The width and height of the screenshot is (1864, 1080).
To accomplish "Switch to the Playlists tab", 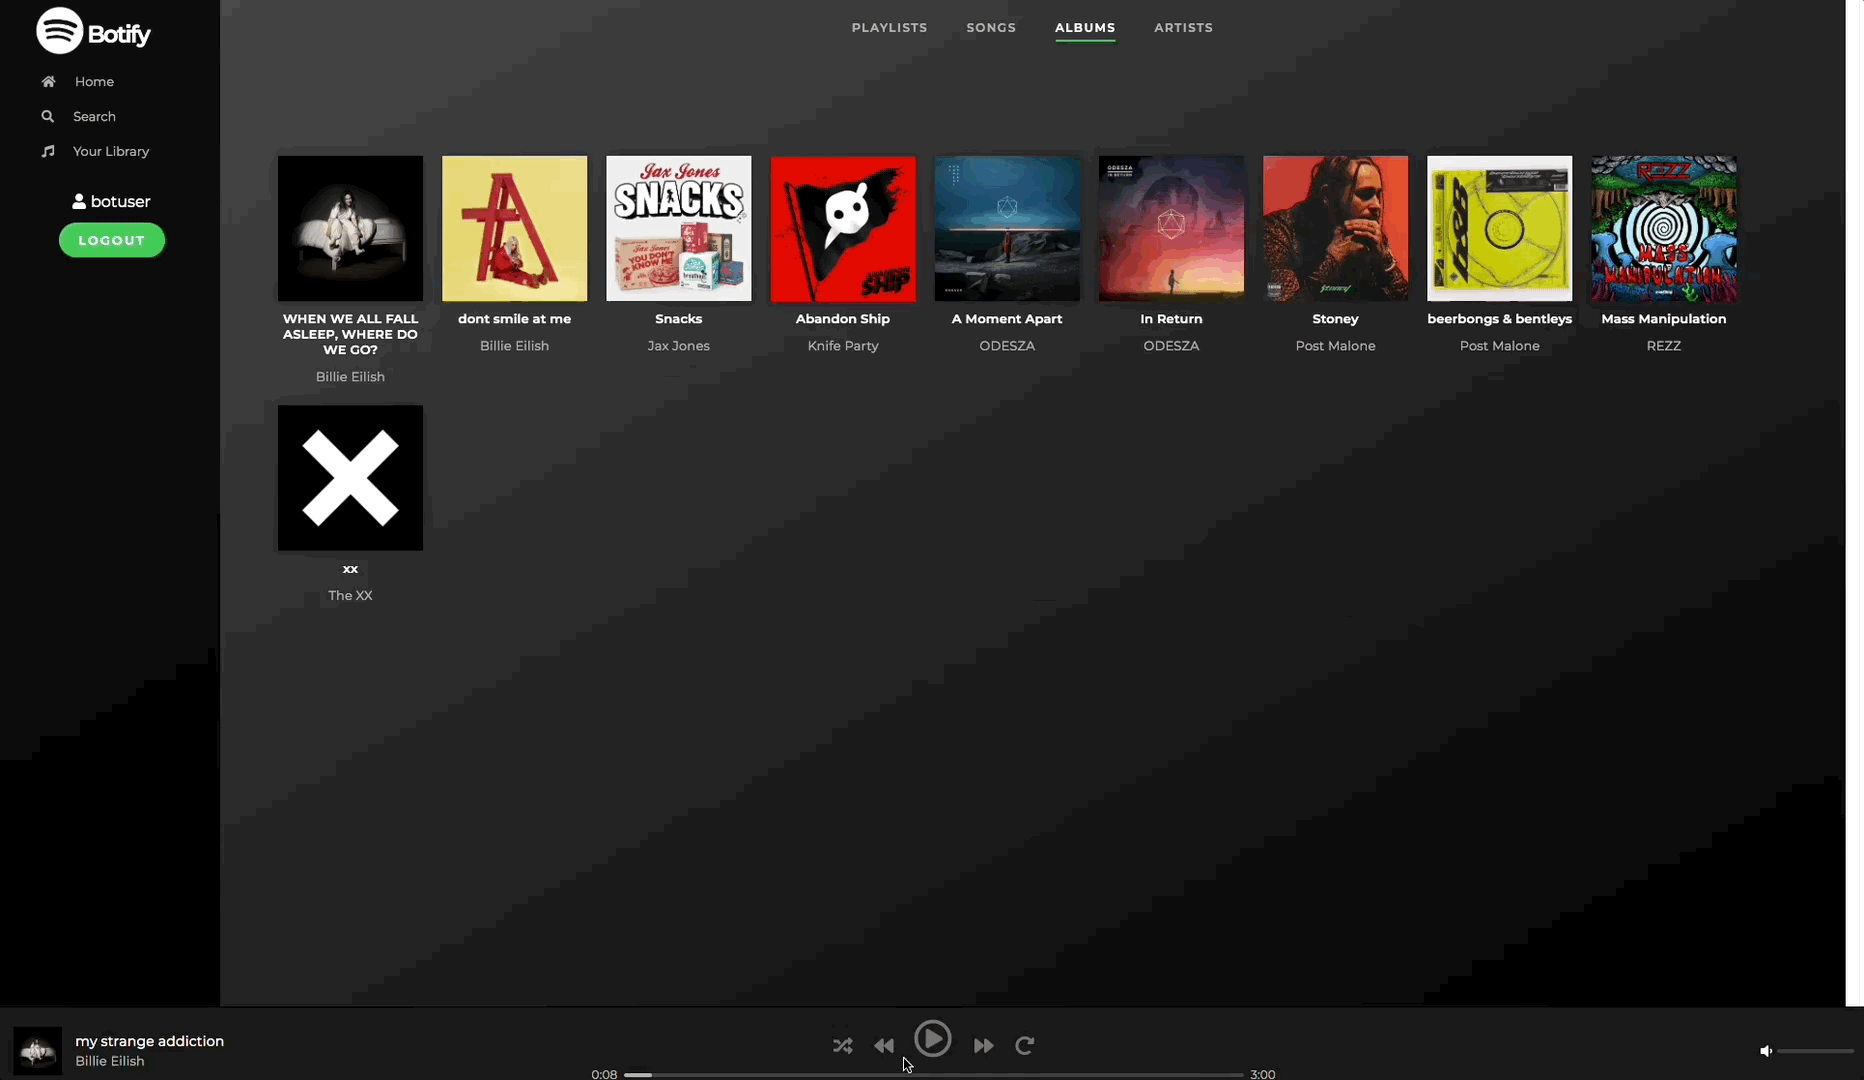I will coord(889,28).
